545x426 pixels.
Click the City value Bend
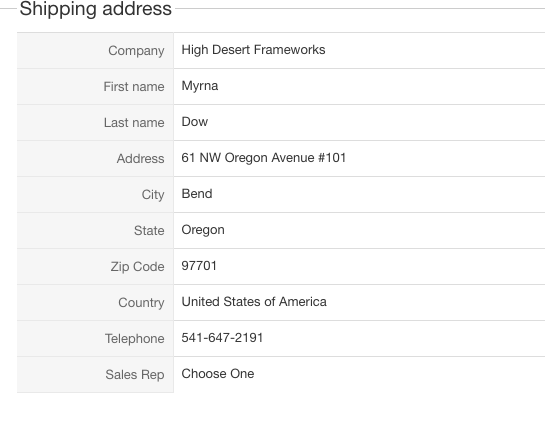[x=197, y=194]
